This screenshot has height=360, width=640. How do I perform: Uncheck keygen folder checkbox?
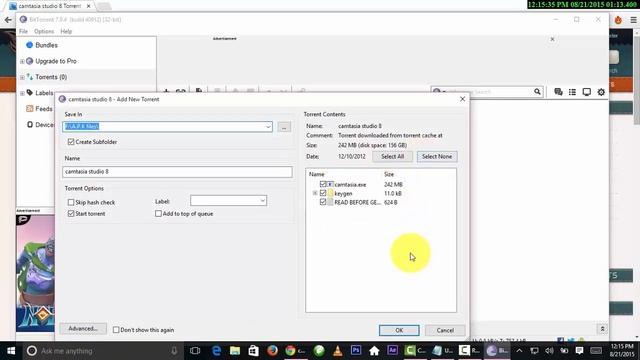tap(323, 193)
